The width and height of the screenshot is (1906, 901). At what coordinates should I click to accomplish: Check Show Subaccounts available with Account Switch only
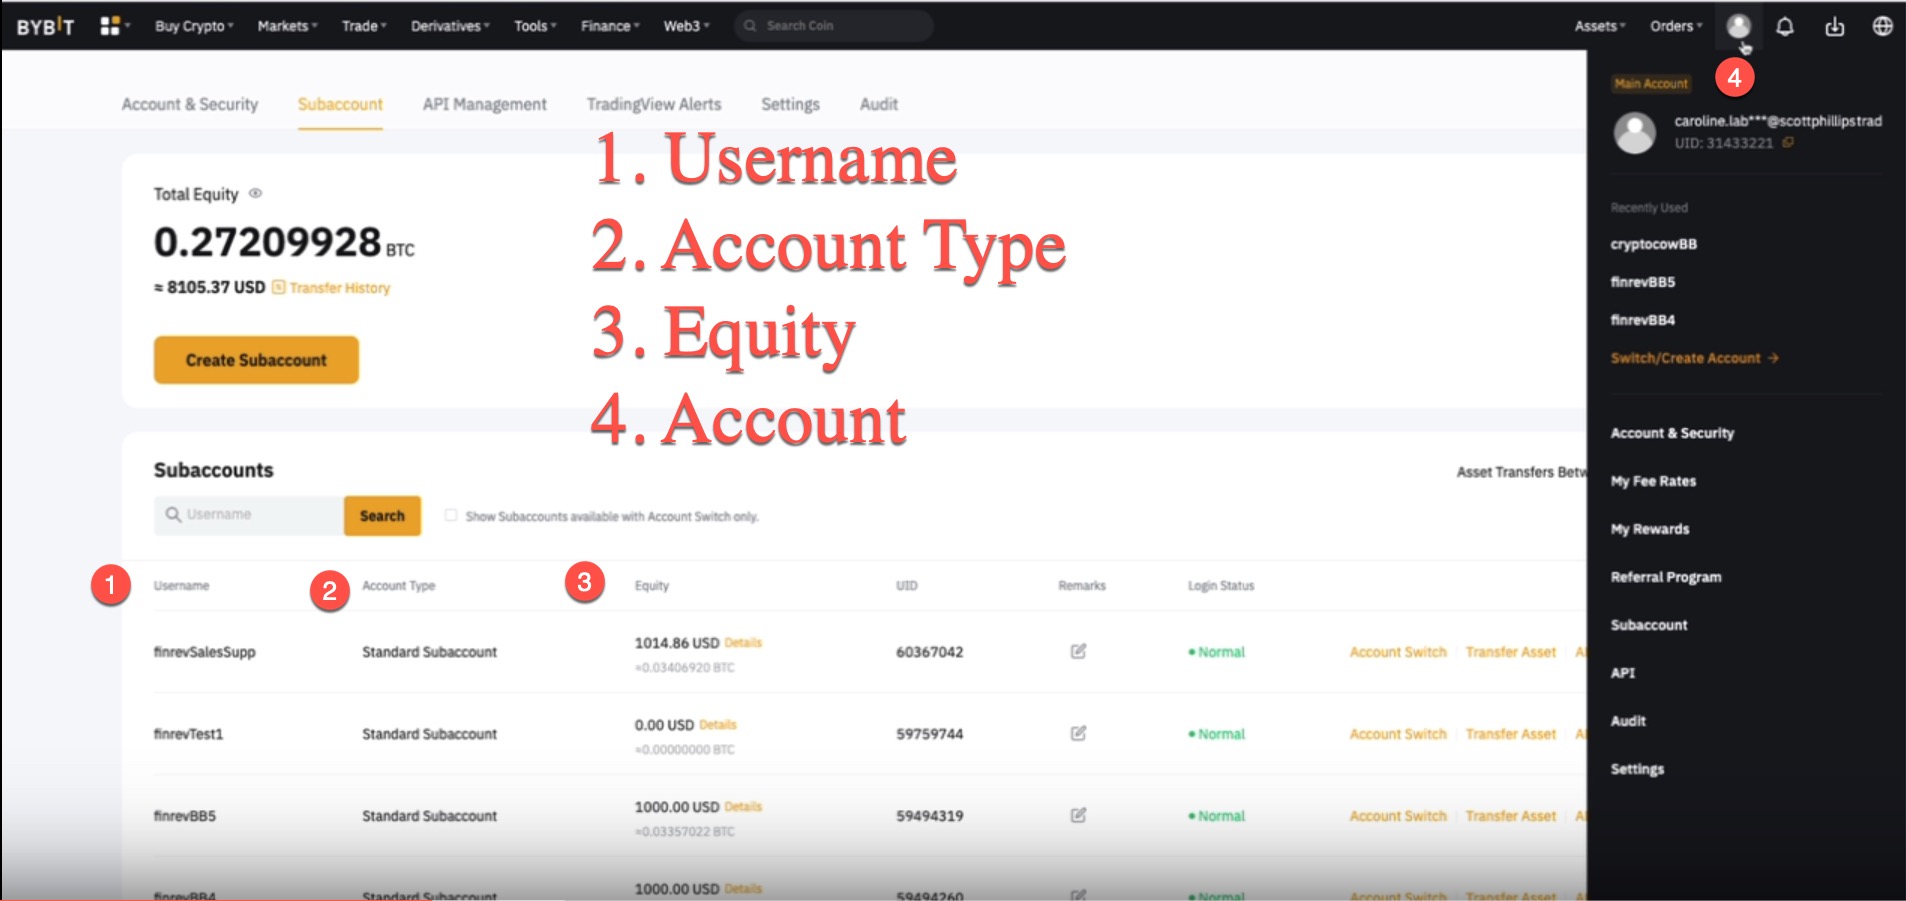(x=451, y=516)
